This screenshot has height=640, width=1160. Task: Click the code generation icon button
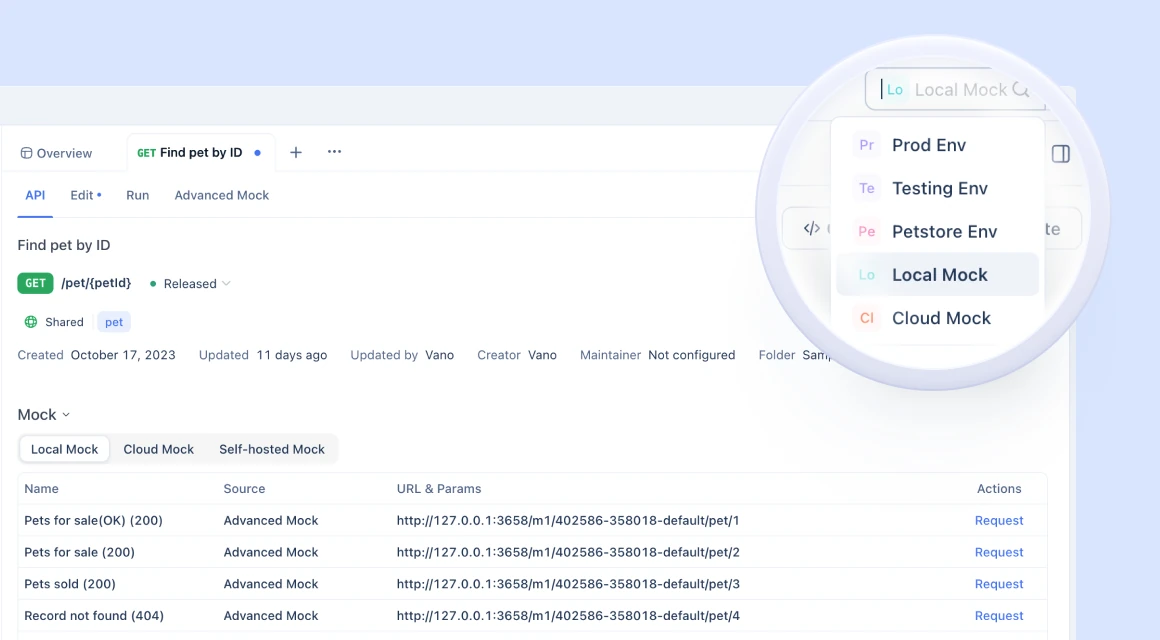(x=811, y=228)
